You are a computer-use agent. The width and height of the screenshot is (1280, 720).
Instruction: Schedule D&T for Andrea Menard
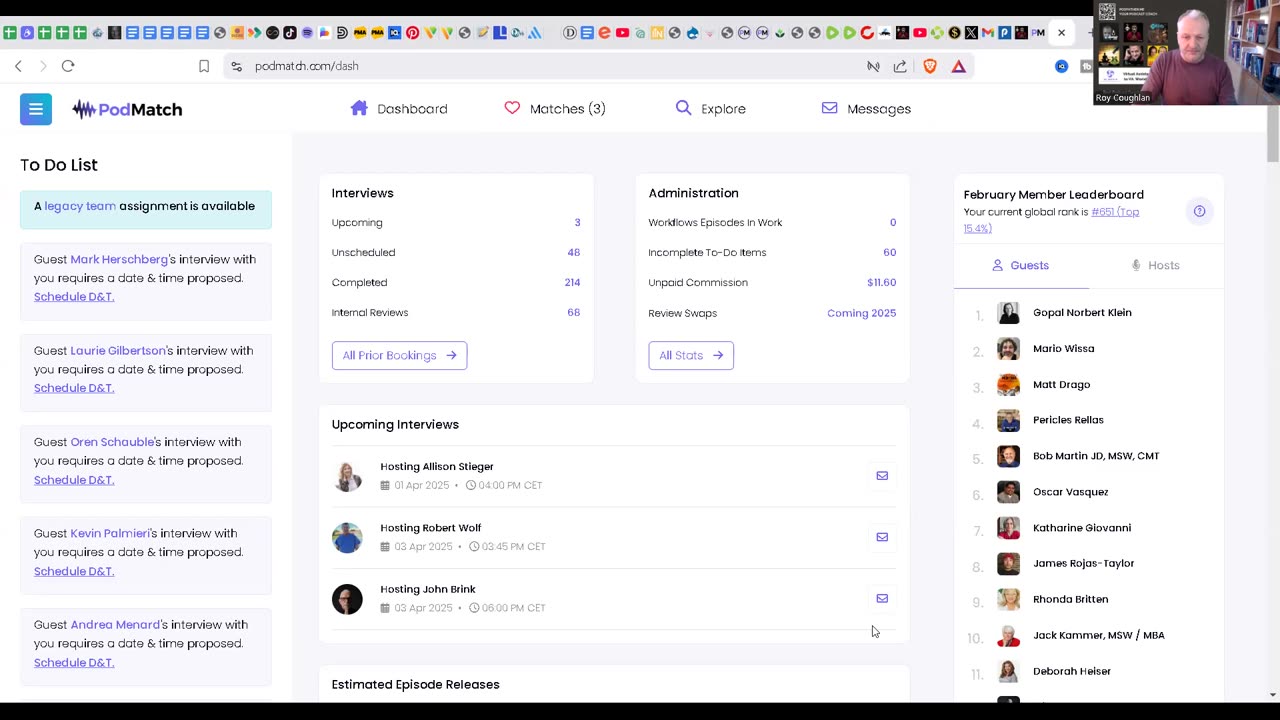[x=74, y=663]
